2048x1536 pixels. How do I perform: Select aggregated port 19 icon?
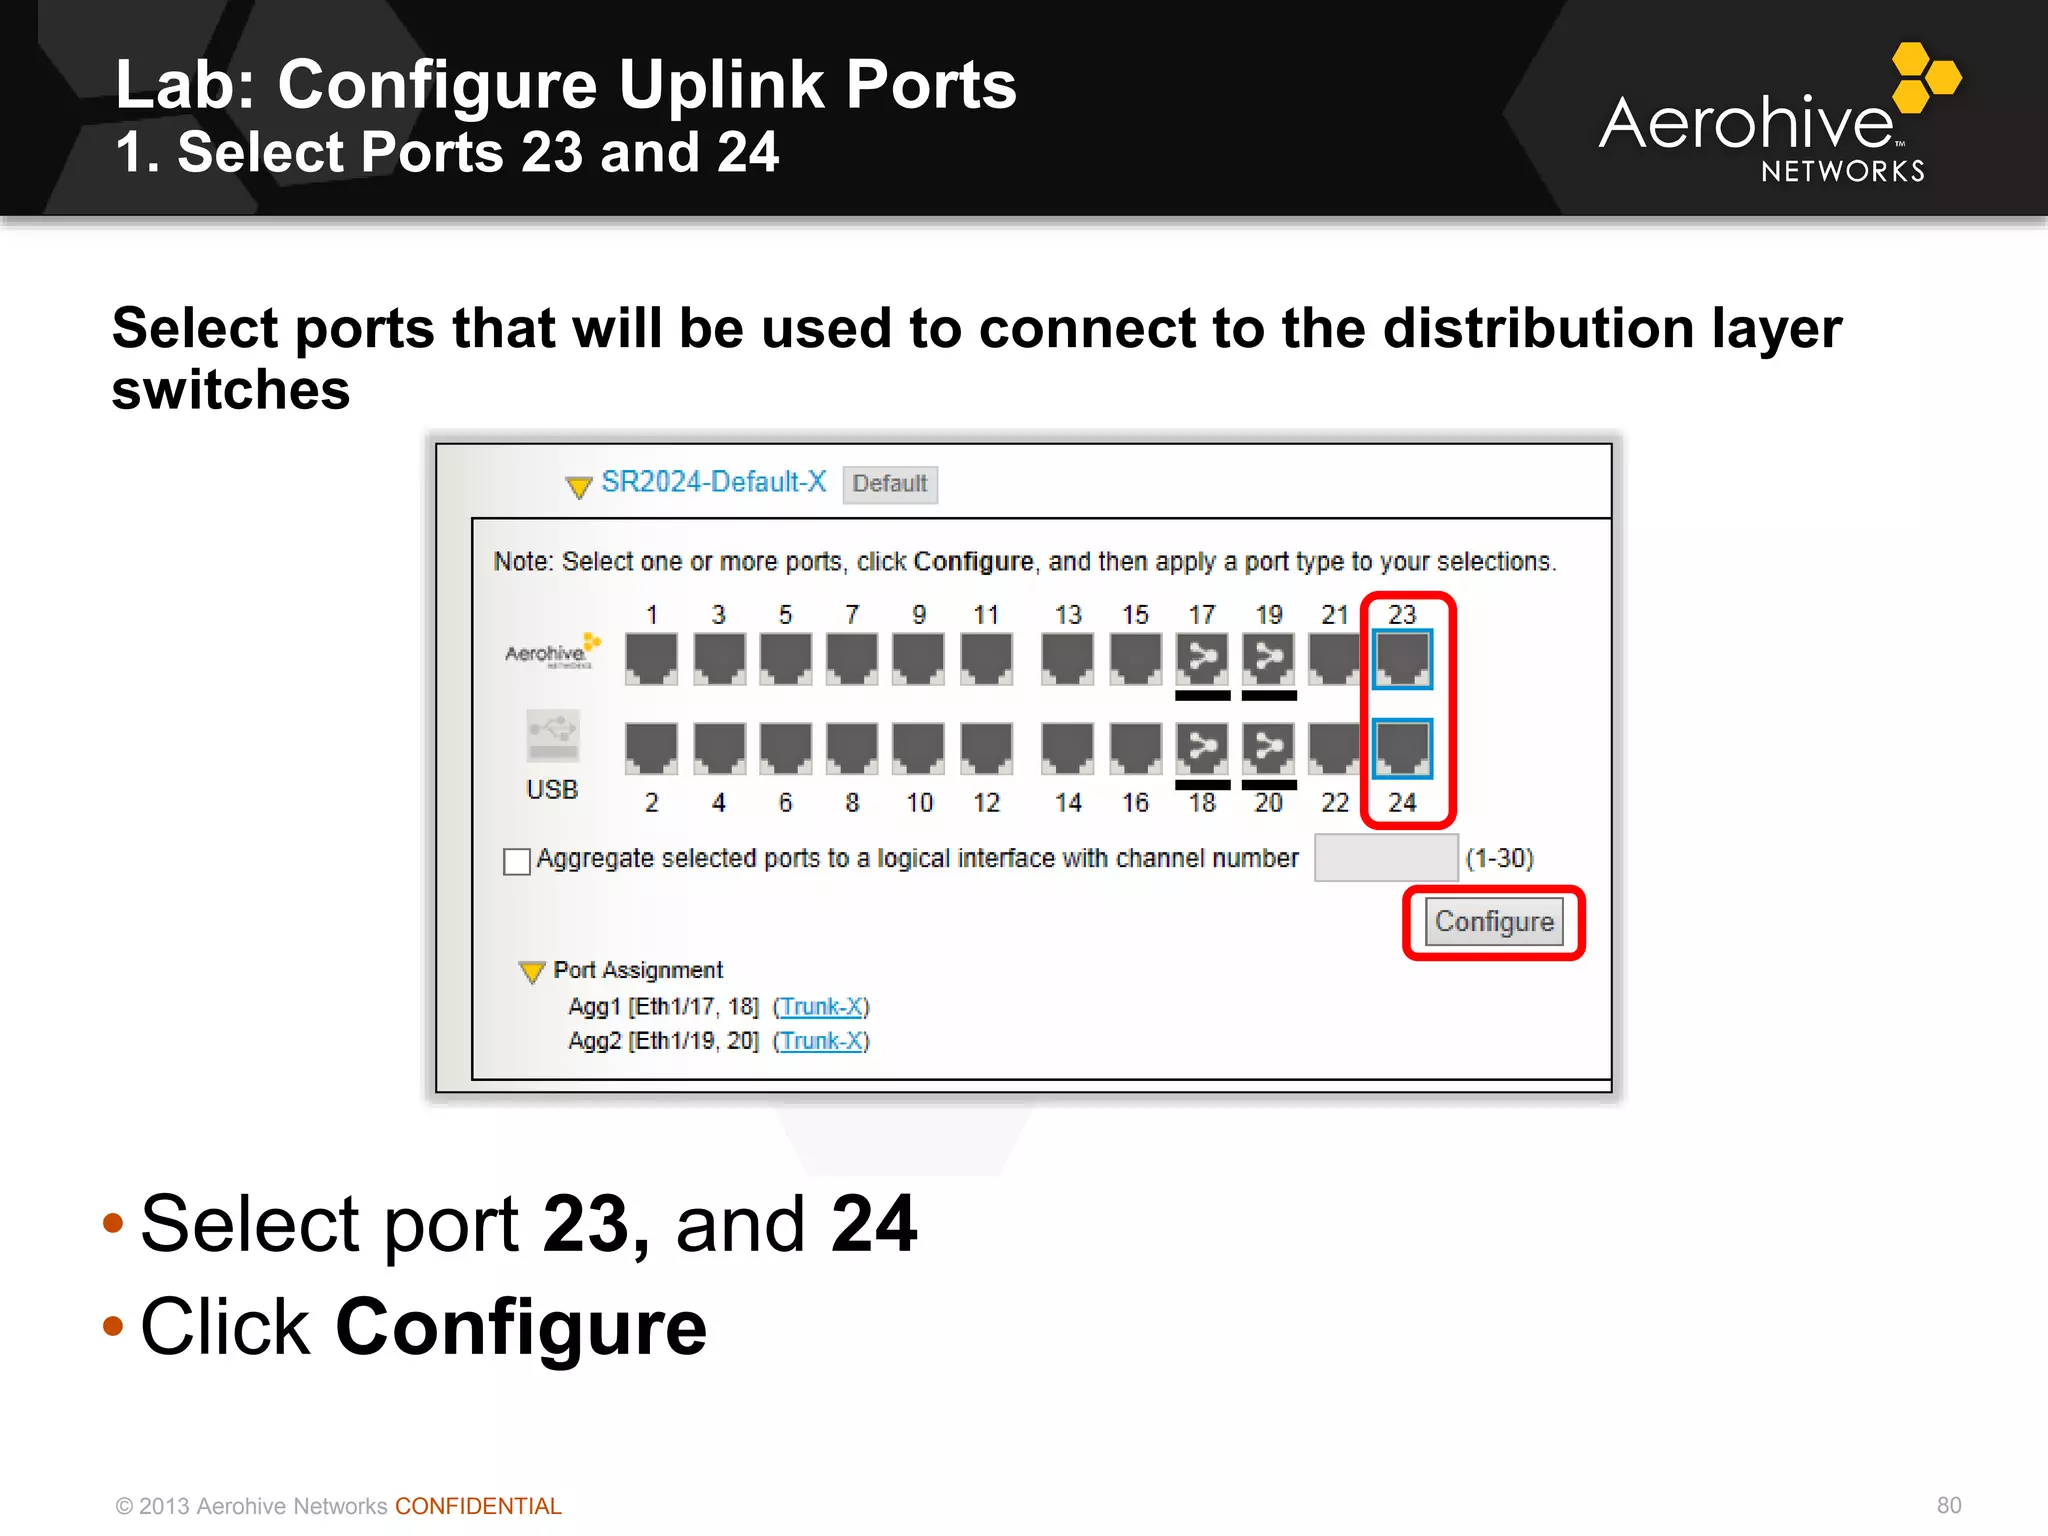pyautogui.click(x=1268, y=659)
